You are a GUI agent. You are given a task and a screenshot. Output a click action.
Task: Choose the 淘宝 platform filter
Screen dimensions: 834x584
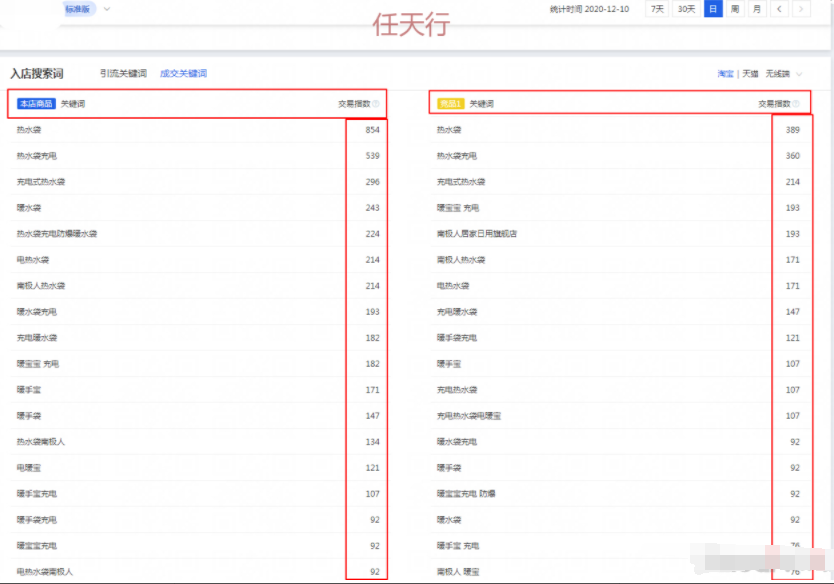tap(725, 74)
